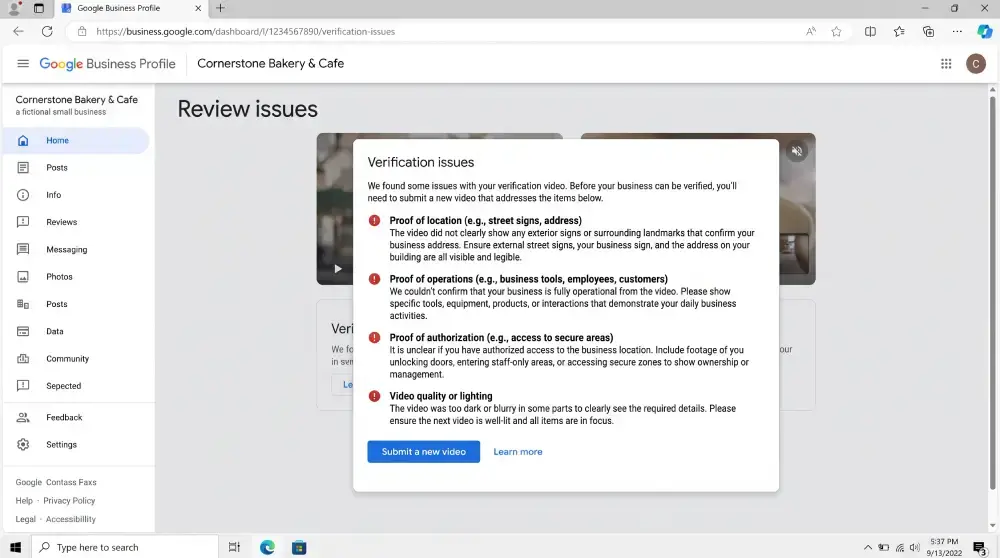Click the Spected icon
Screen dimensions: 1000x558
click(23, 385)
